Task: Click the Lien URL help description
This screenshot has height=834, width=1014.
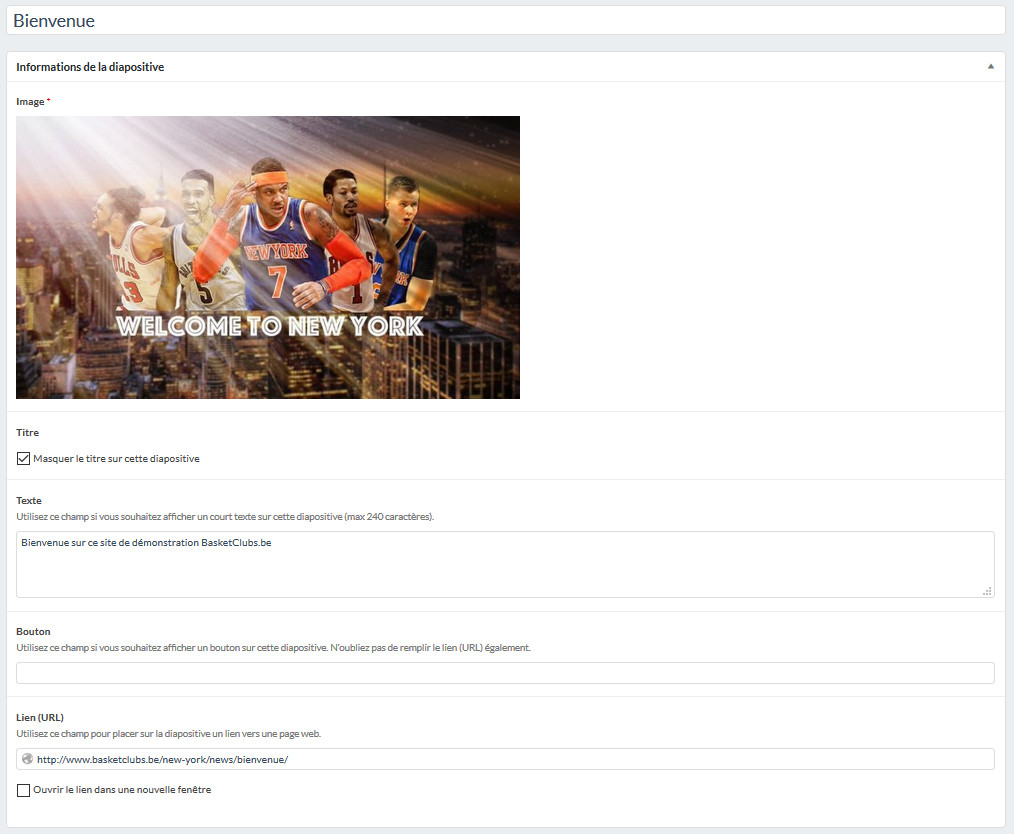Action: tap(169, 734)
